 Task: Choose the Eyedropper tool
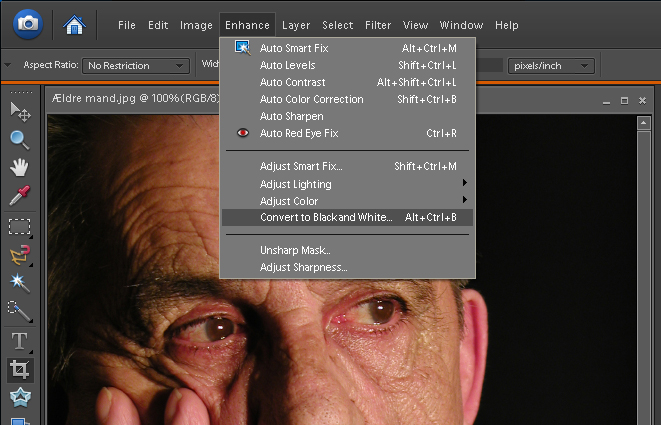(x=19, y=196)
